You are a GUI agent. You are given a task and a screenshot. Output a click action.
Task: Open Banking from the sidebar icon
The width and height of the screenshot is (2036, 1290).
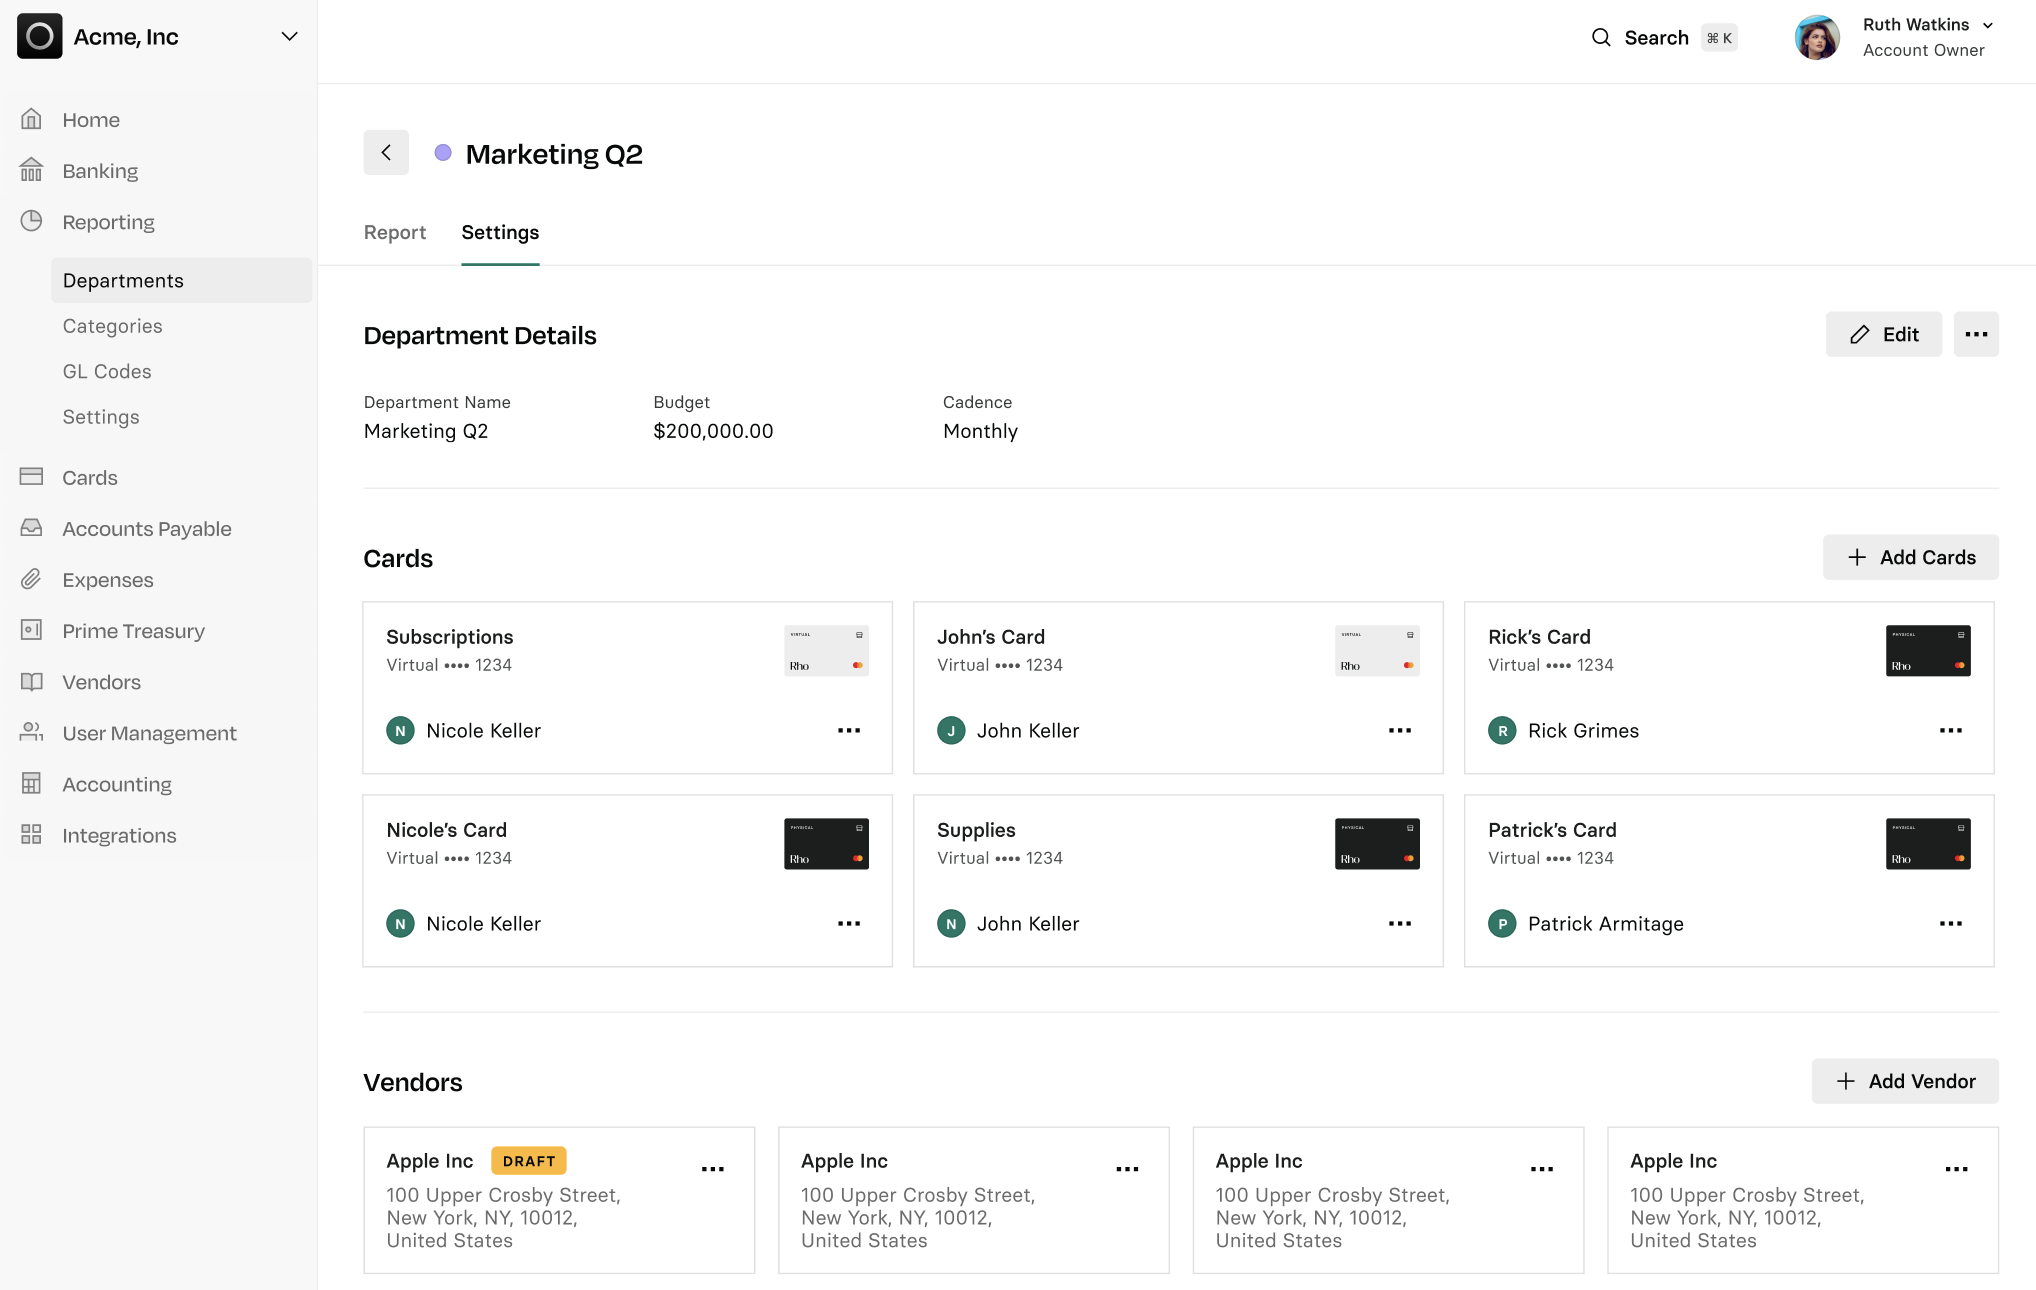[31, 171]
